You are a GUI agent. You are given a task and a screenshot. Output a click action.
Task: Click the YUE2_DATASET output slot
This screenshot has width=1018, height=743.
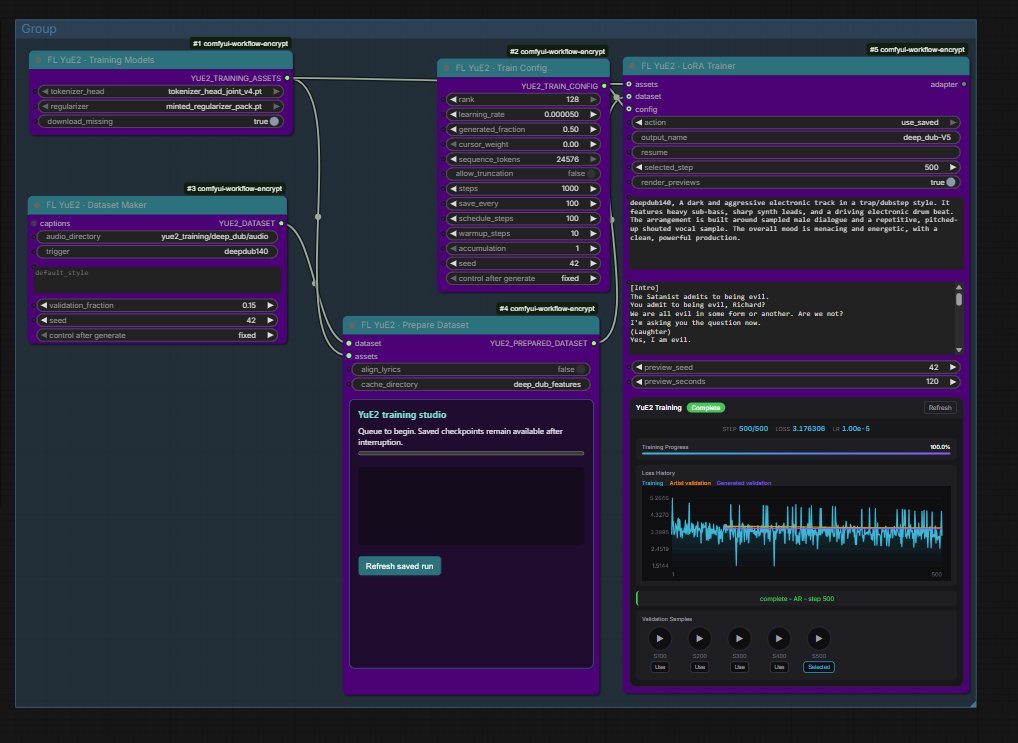pos(281,223)
